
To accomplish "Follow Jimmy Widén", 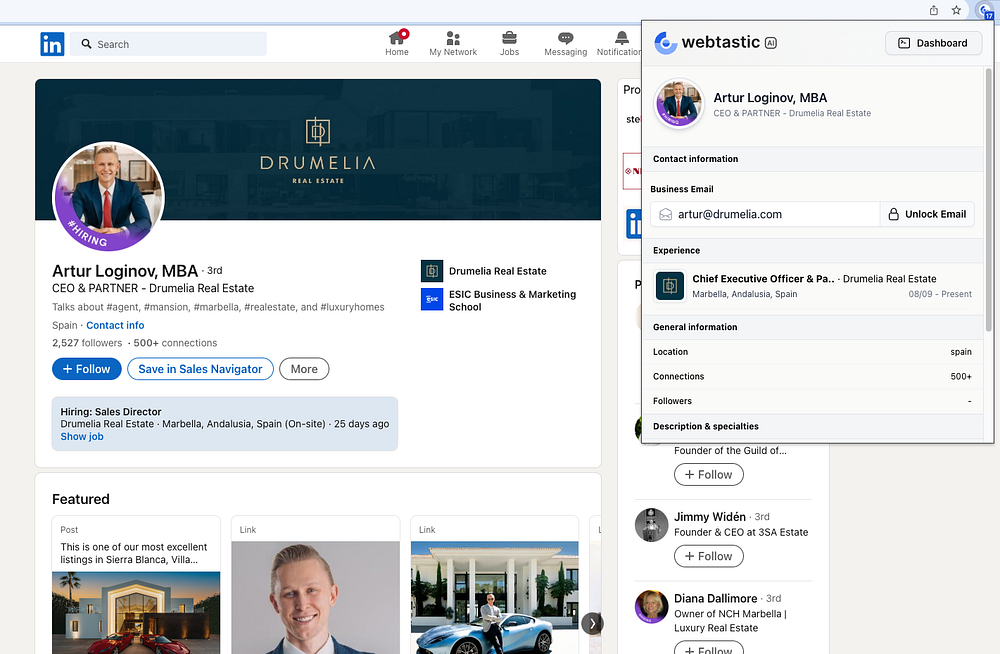I will pyautogui.click(x=709, y=556).
